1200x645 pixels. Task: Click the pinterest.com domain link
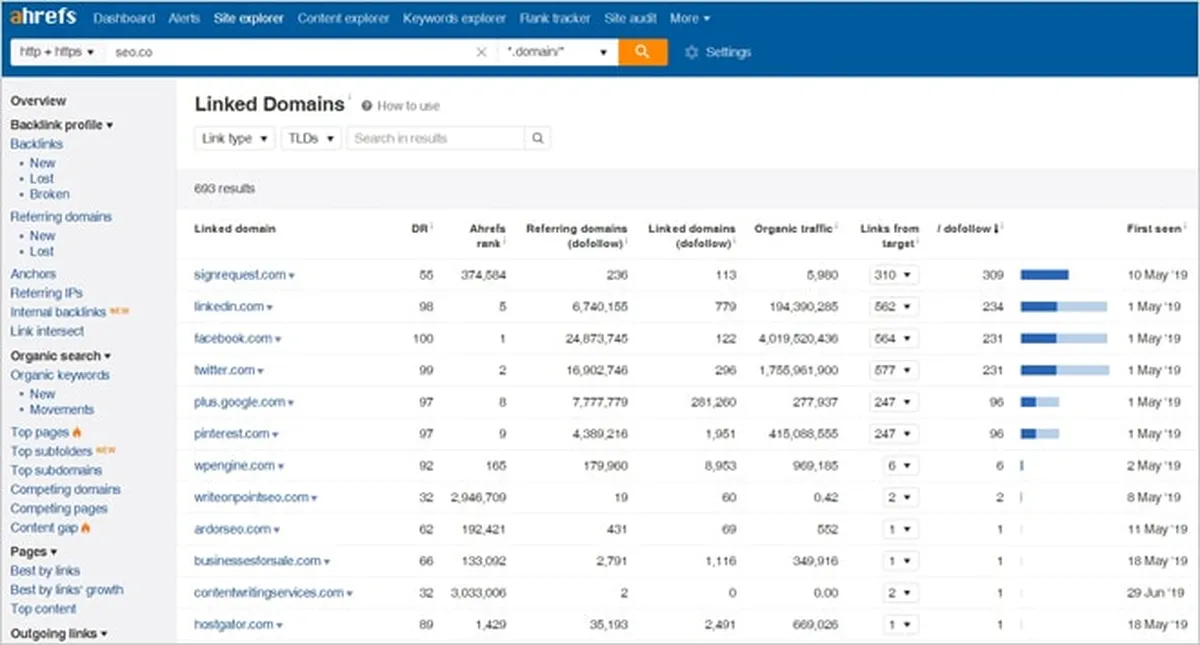tap(232, 434)
